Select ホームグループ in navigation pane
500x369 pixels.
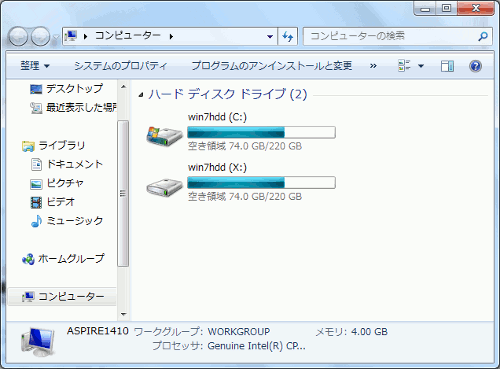point(71,259)
